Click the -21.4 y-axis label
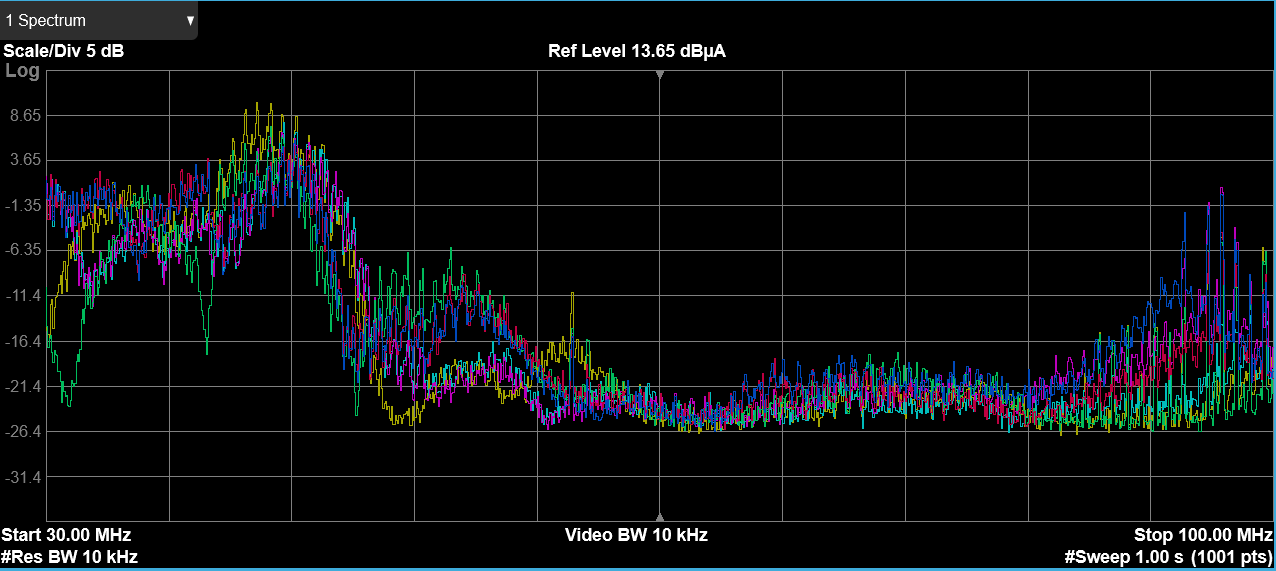Screen dimensions: 1276x571 tap(23, 386)
